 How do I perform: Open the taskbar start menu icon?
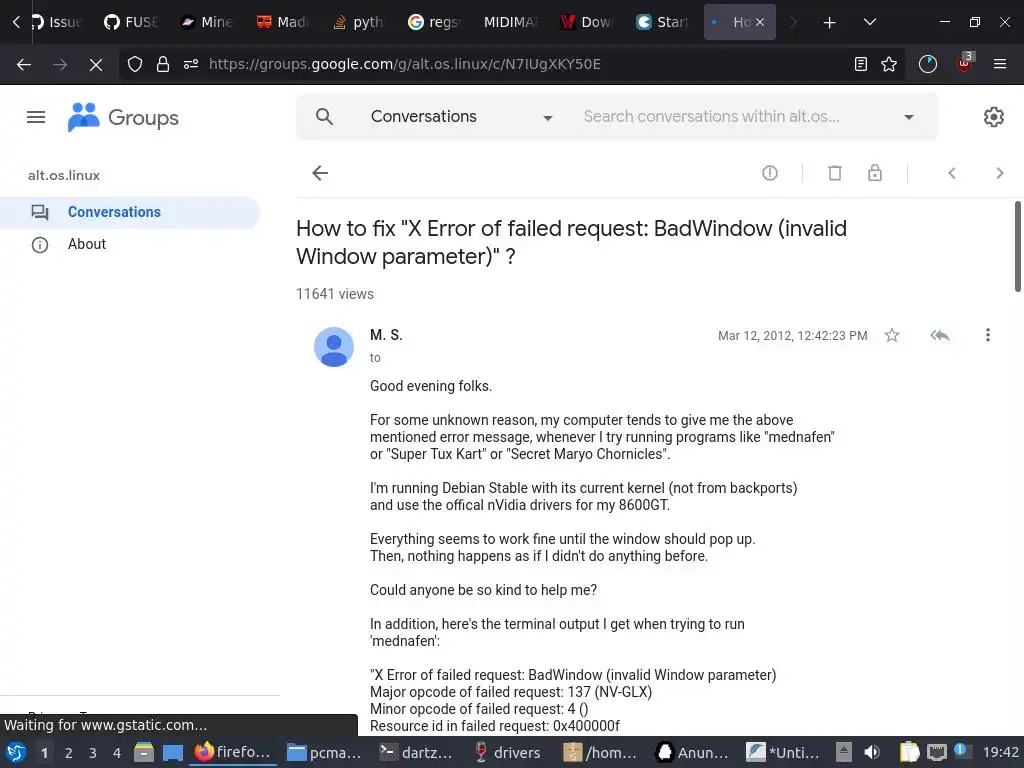[16, 752]
